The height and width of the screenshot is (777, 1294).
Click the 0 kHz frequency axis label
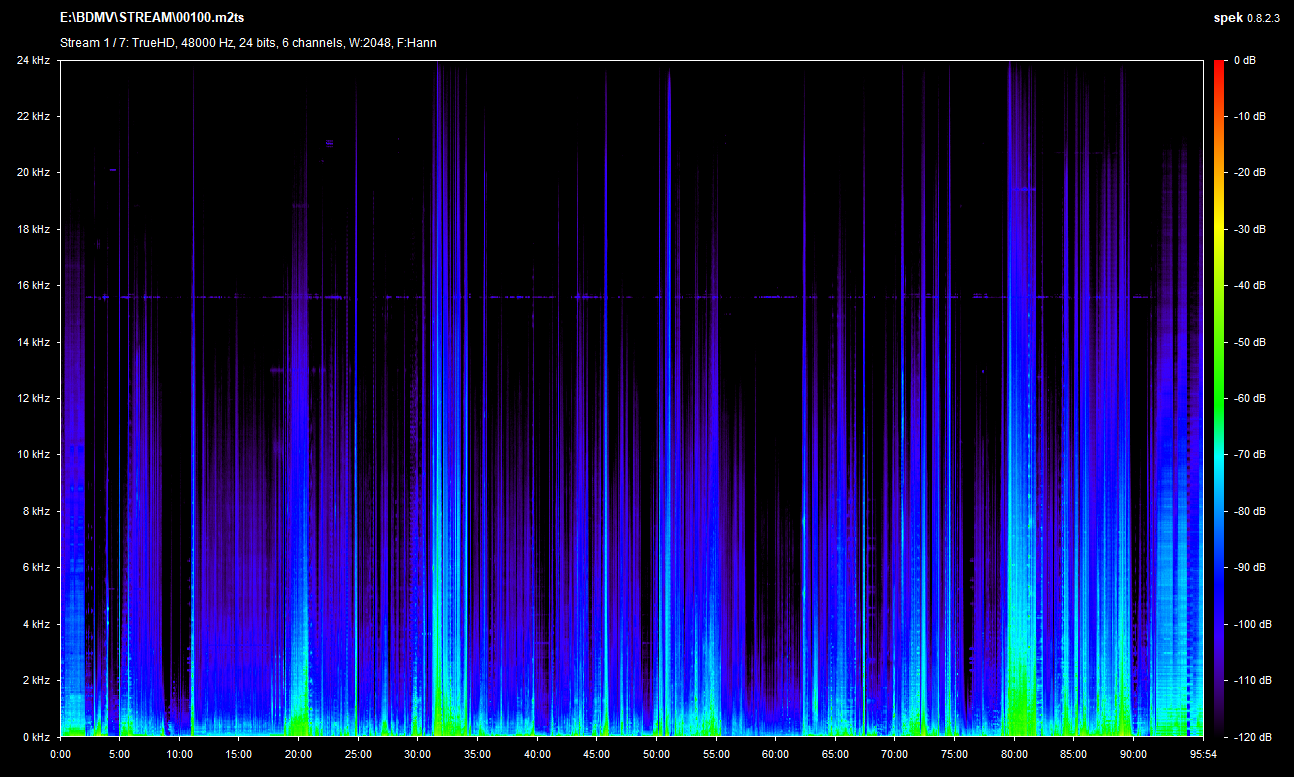point(36,737)
